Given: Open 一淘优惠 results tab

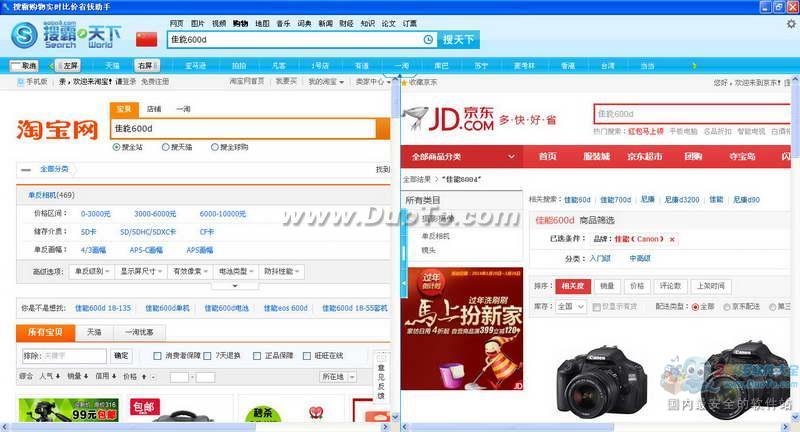Looking at the screenshot, I should pos(139,332).
